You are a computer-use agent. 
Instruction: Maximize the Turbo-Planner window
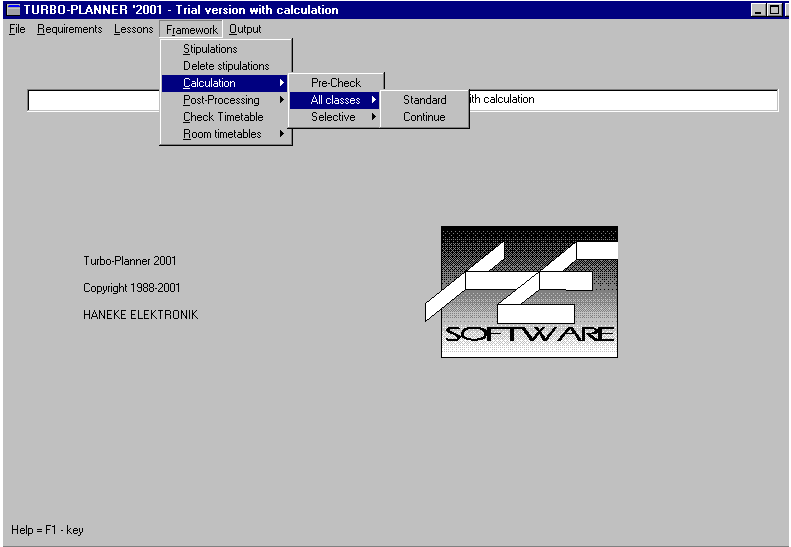point(774,10)
